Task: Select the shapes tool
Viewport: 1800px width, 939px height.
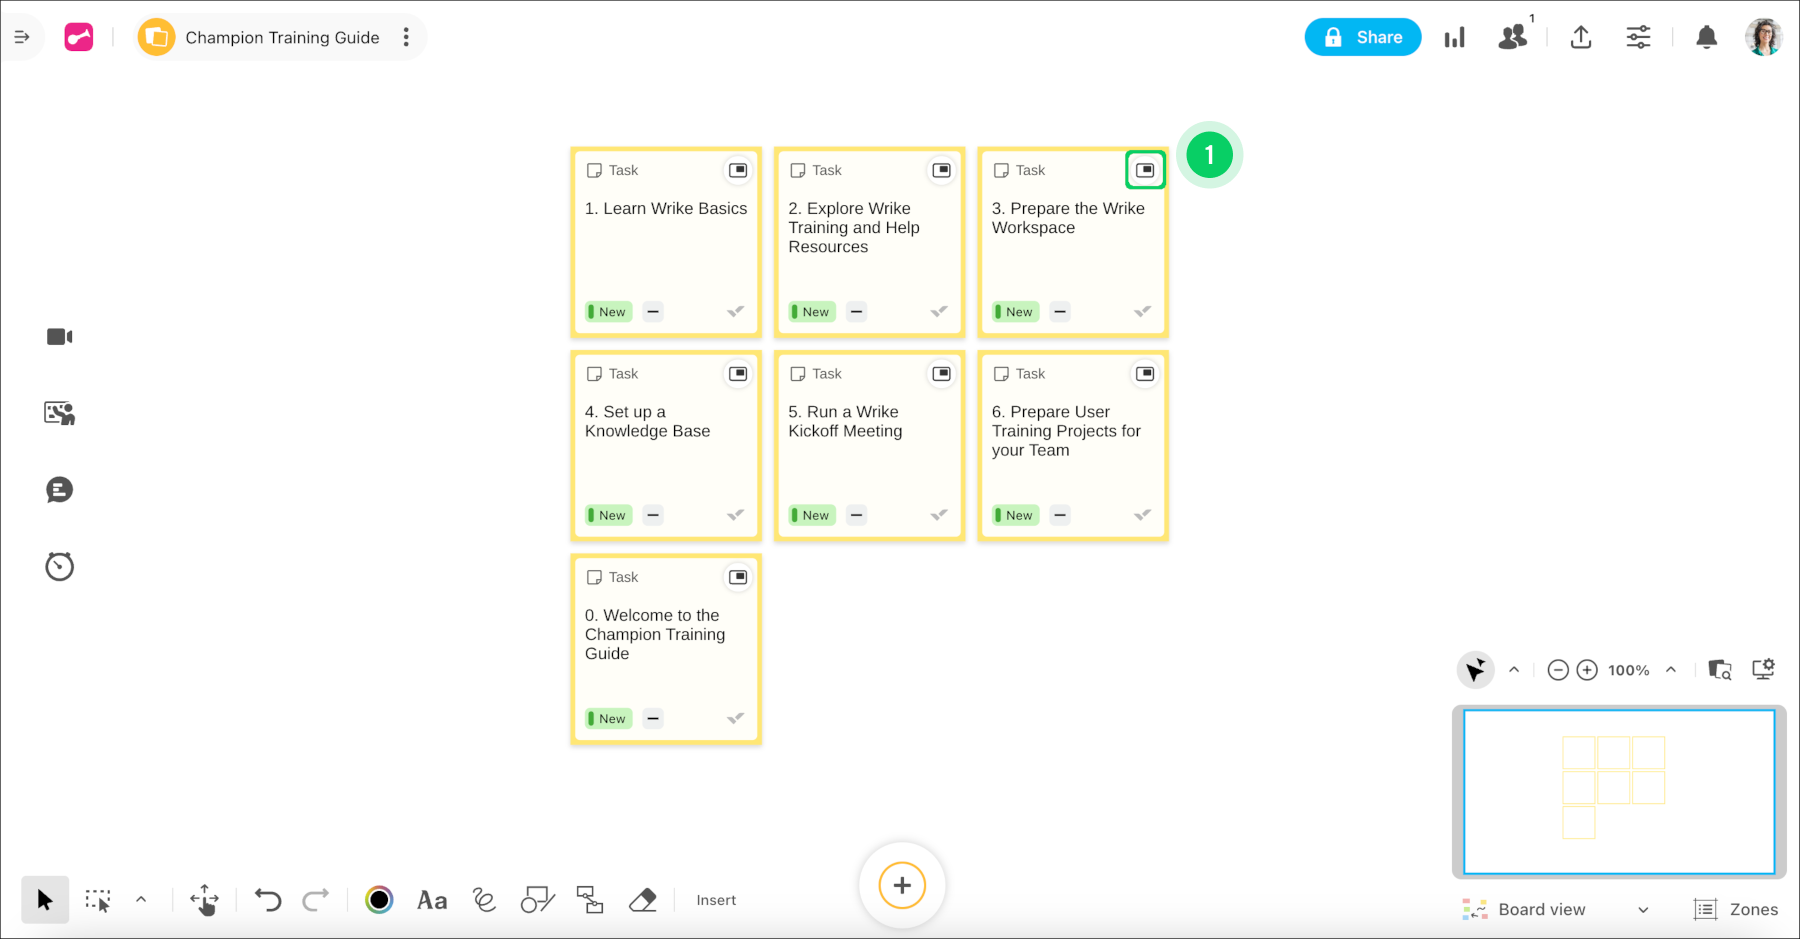Action: pos(537,900)
